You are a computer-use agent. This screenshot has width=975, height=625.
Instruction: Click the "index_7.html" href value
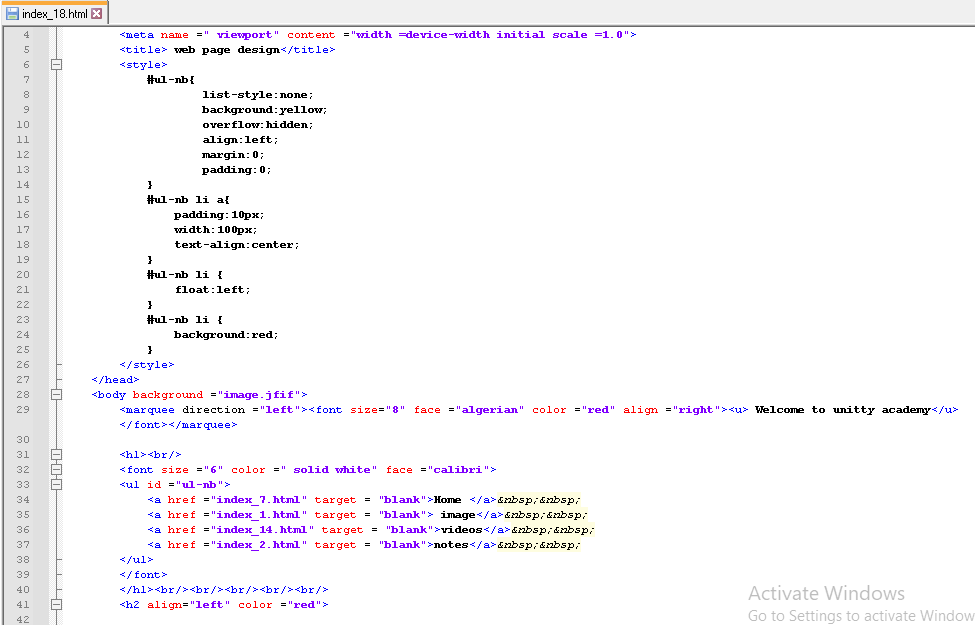(257, 499)
